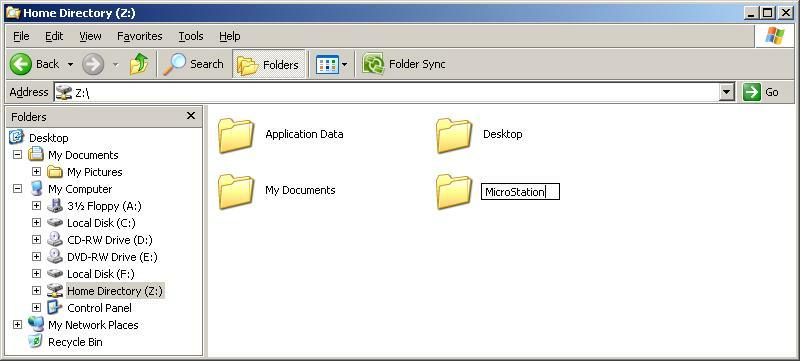Click the green Back arrow icon
Viewport: 800px width, 361px height.
tap(21, 64)
